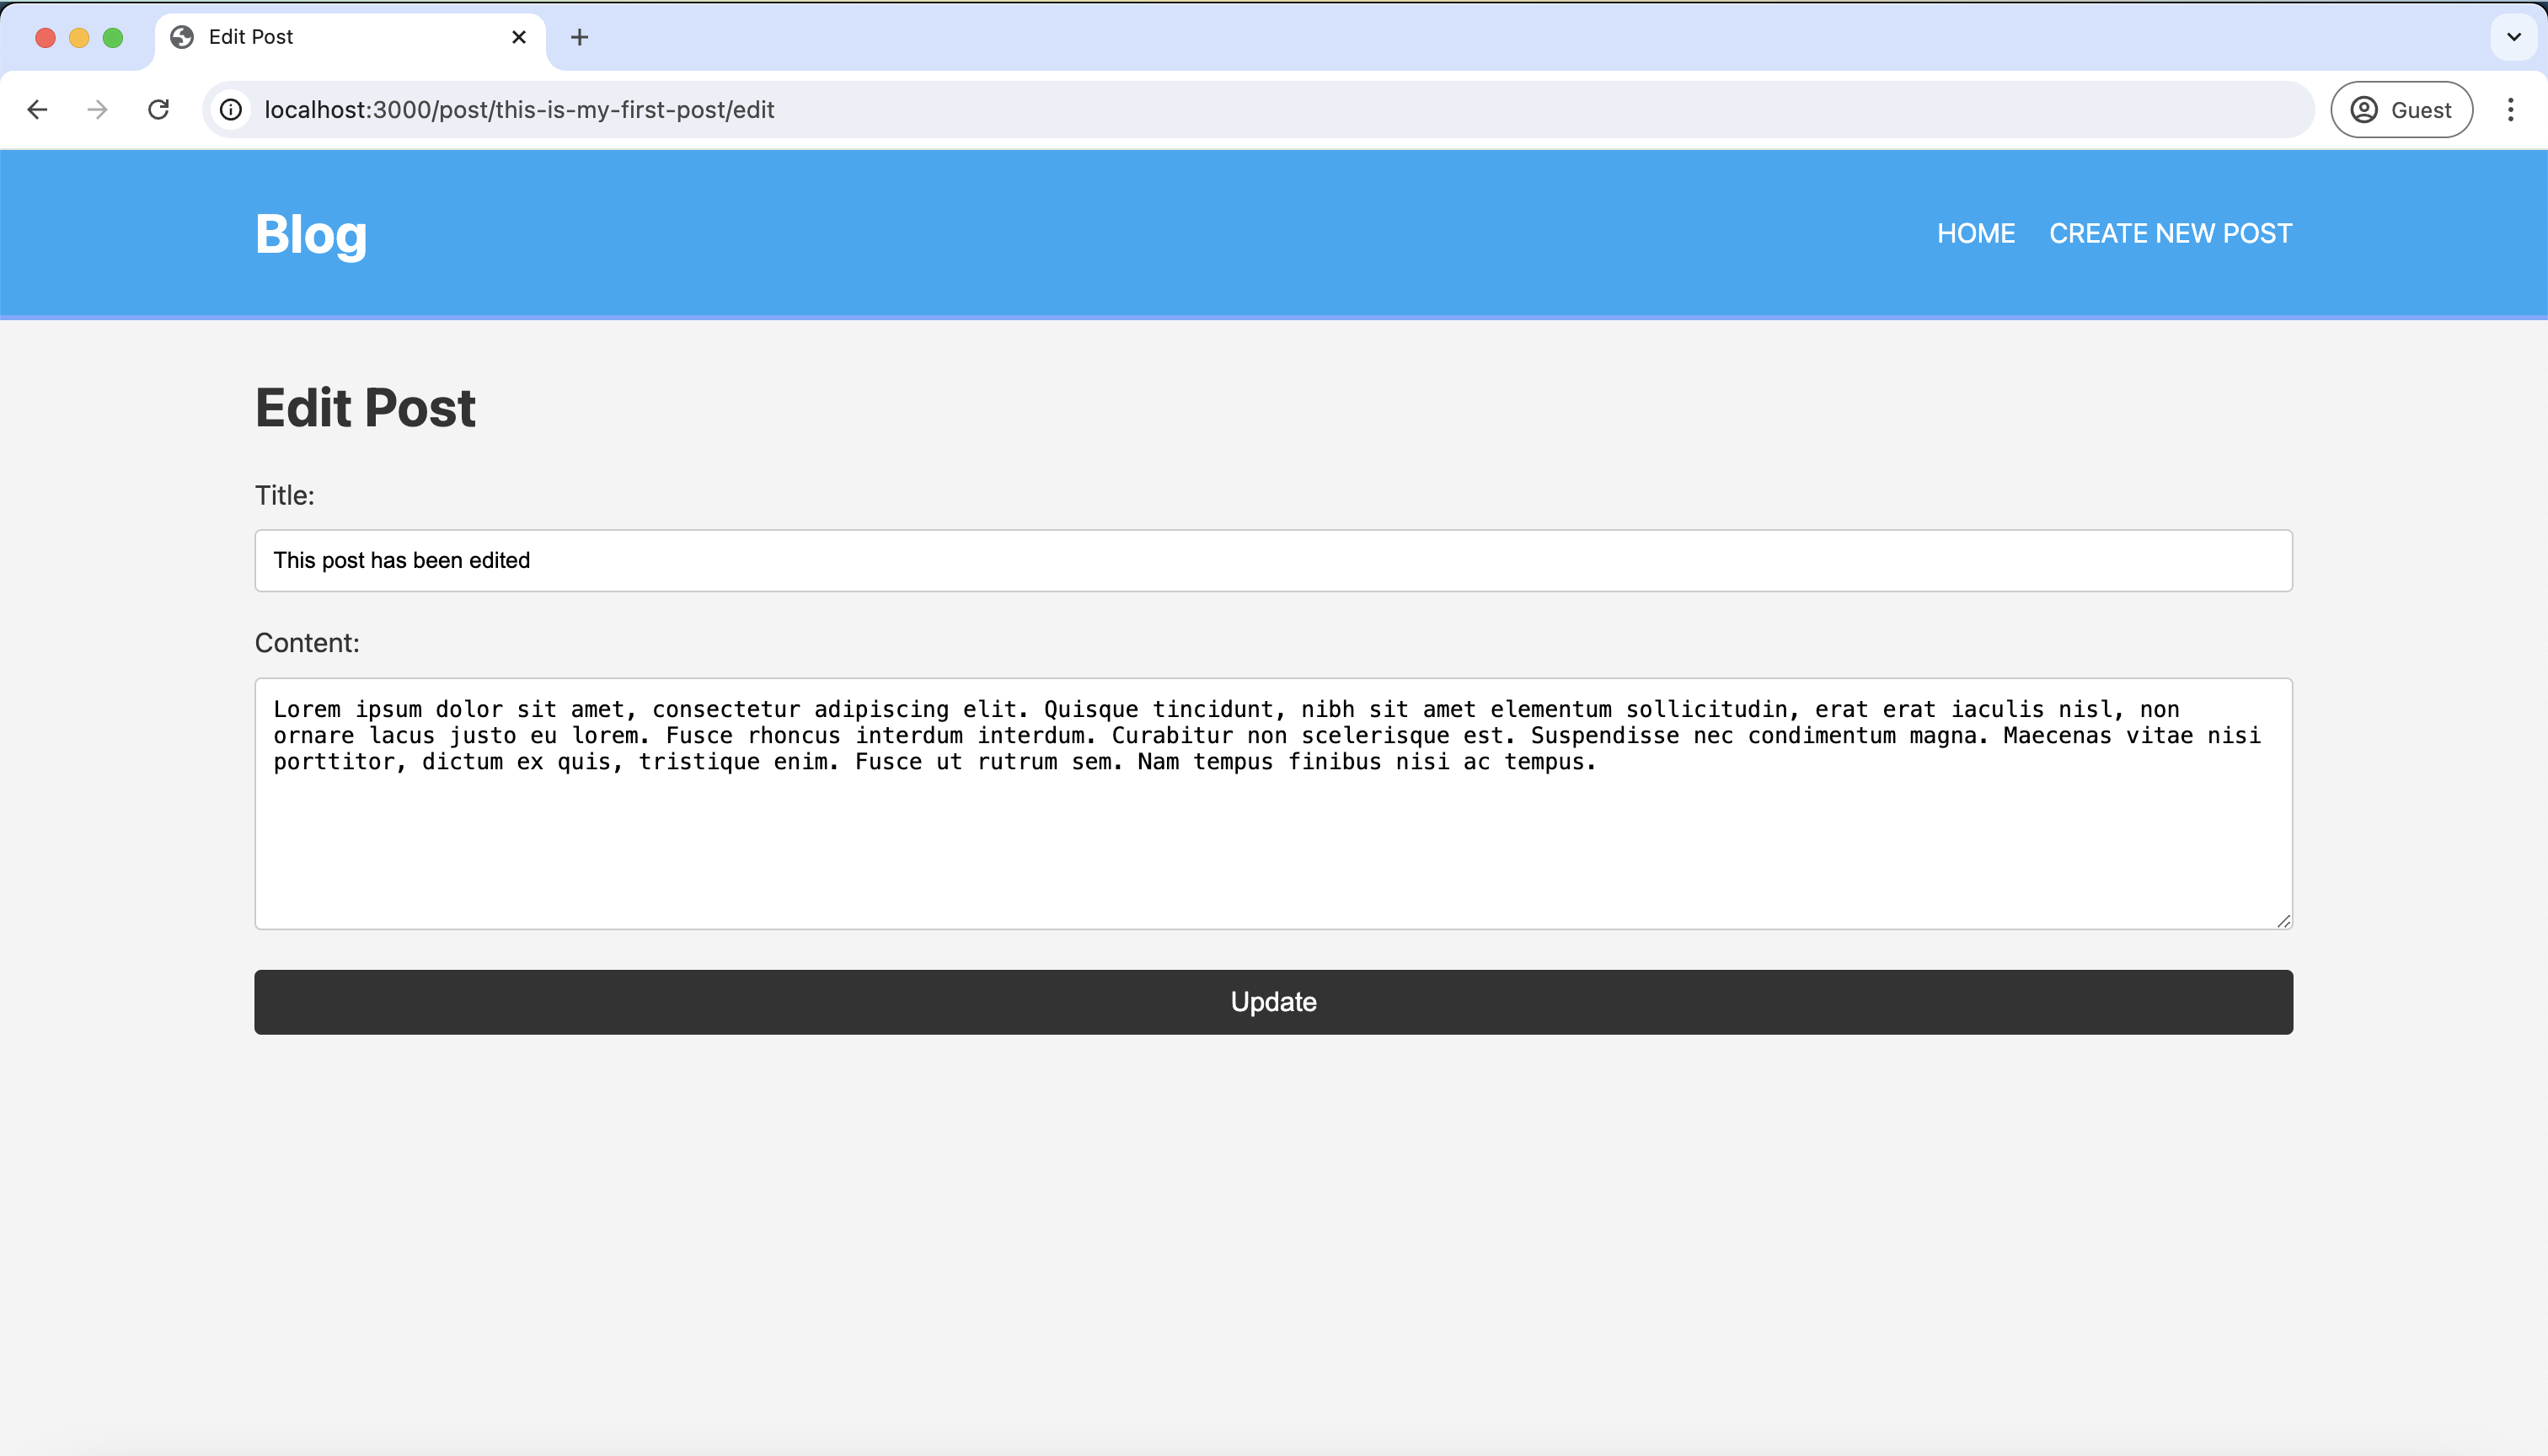Open the CREATE NEW POST link
This screenshot has height=1456, width=2548.
click(x=2170, y=233)
